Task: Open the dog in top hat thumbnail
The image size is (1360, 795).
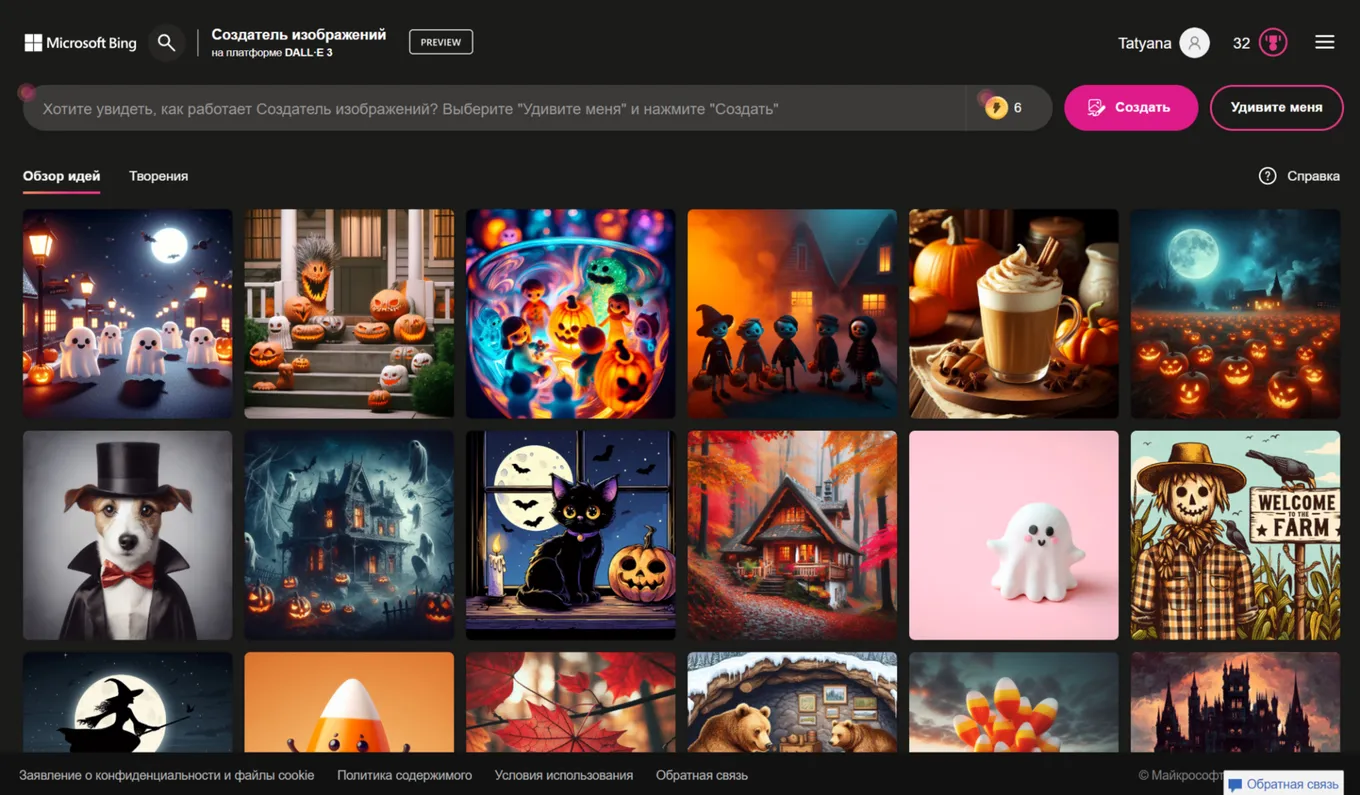Action: click(128, 535)
